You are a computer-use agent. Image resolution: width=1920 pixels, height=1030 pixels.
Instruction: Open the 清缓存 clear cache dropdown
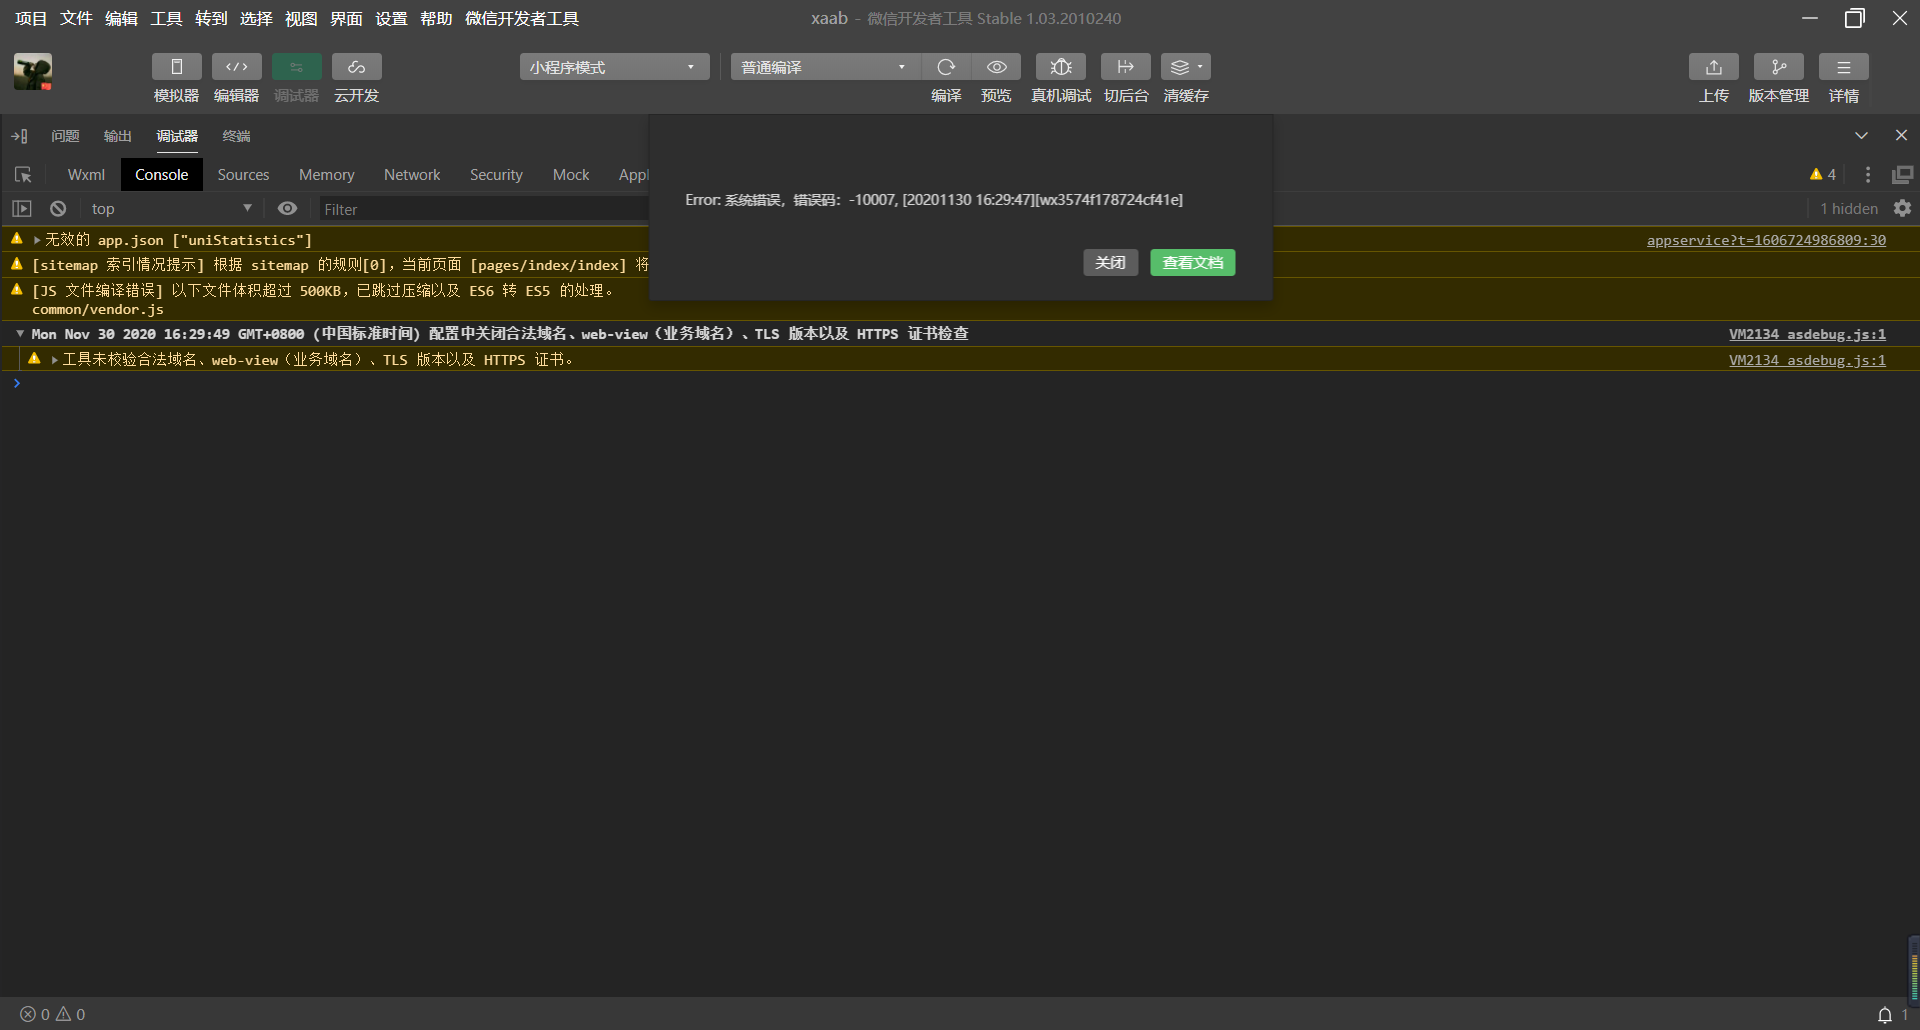(x=1186, y=67)
